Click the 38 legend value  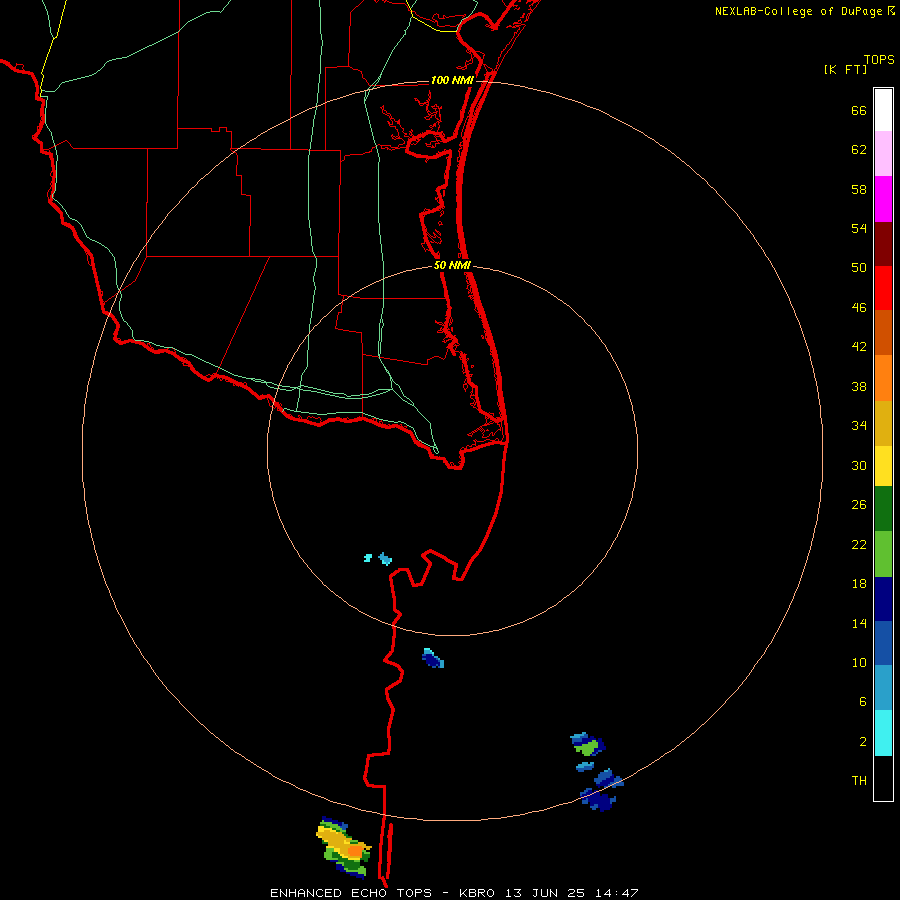(x=859, y=386)
